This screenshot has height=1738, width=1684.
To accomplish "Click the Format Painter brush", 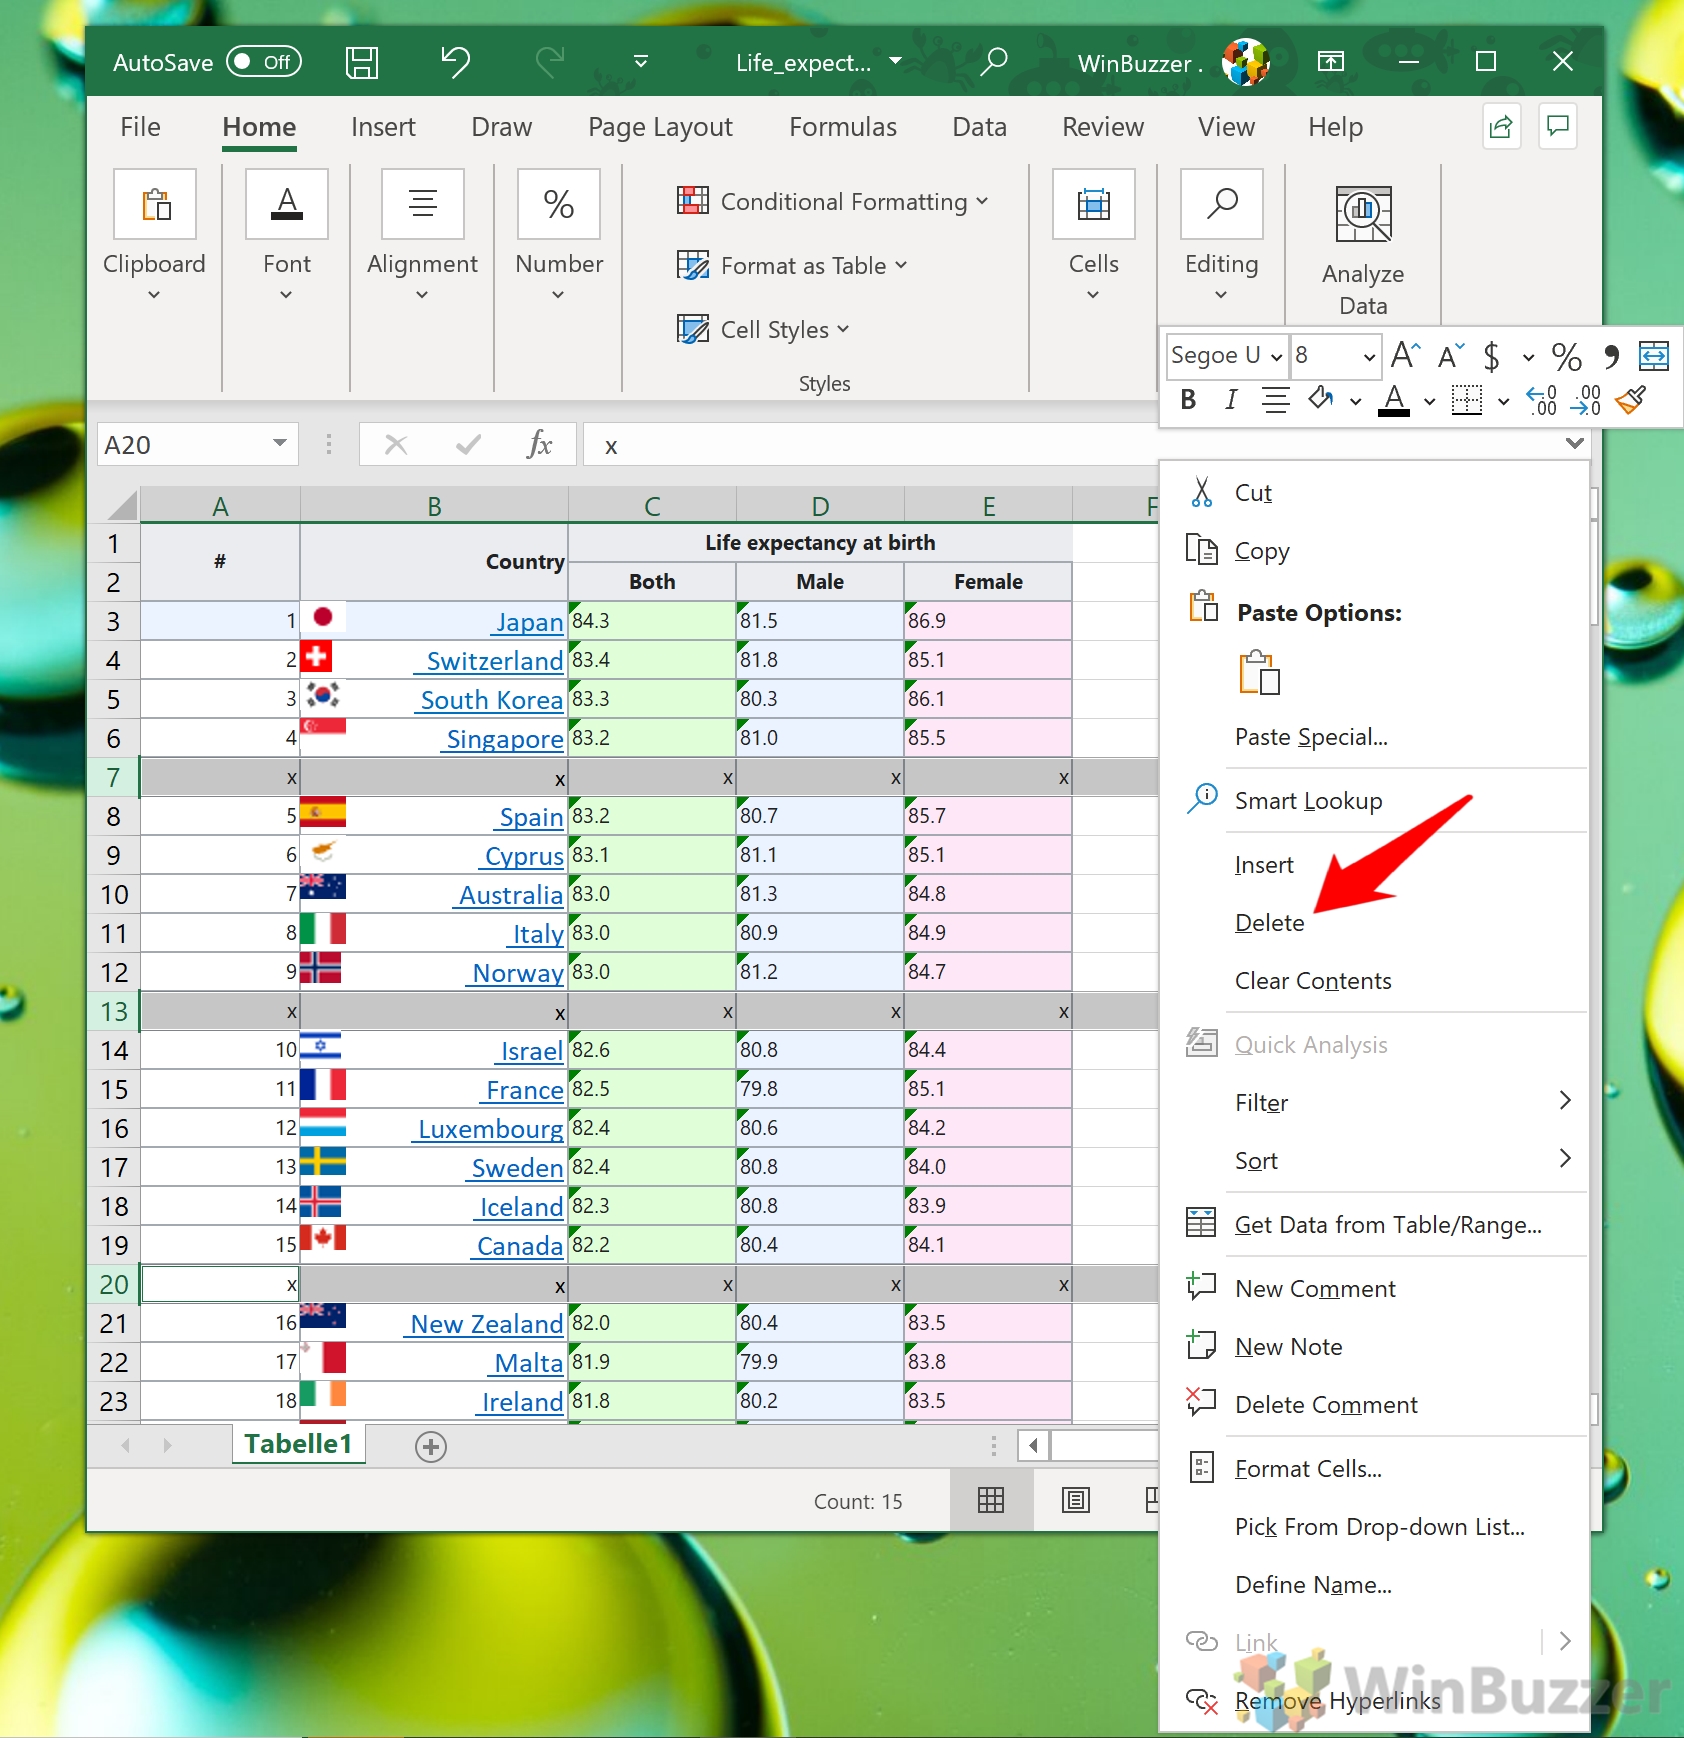I will click(x=1631, y=400).
